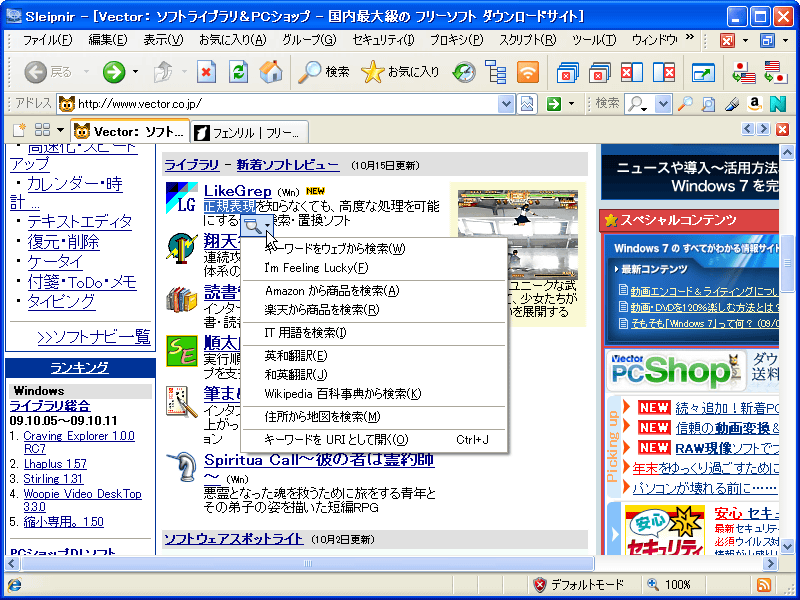This screenshot has width=800, height=600.
Task: Click the game screenshot thumbnail
Action: click(517, 237)
